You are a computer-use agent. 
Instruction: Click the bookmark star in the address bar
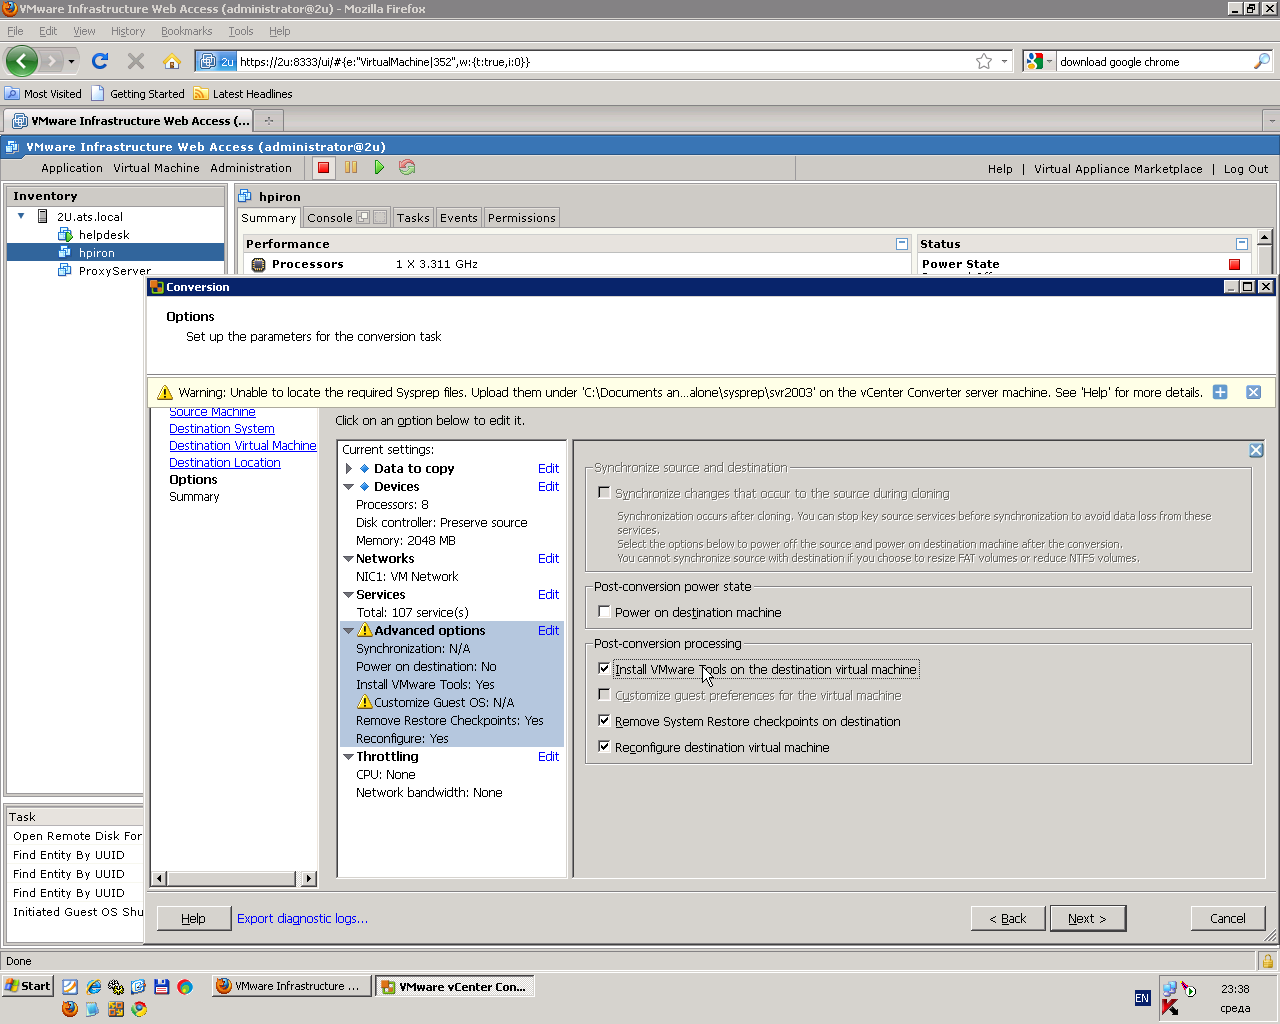(984, 61)
